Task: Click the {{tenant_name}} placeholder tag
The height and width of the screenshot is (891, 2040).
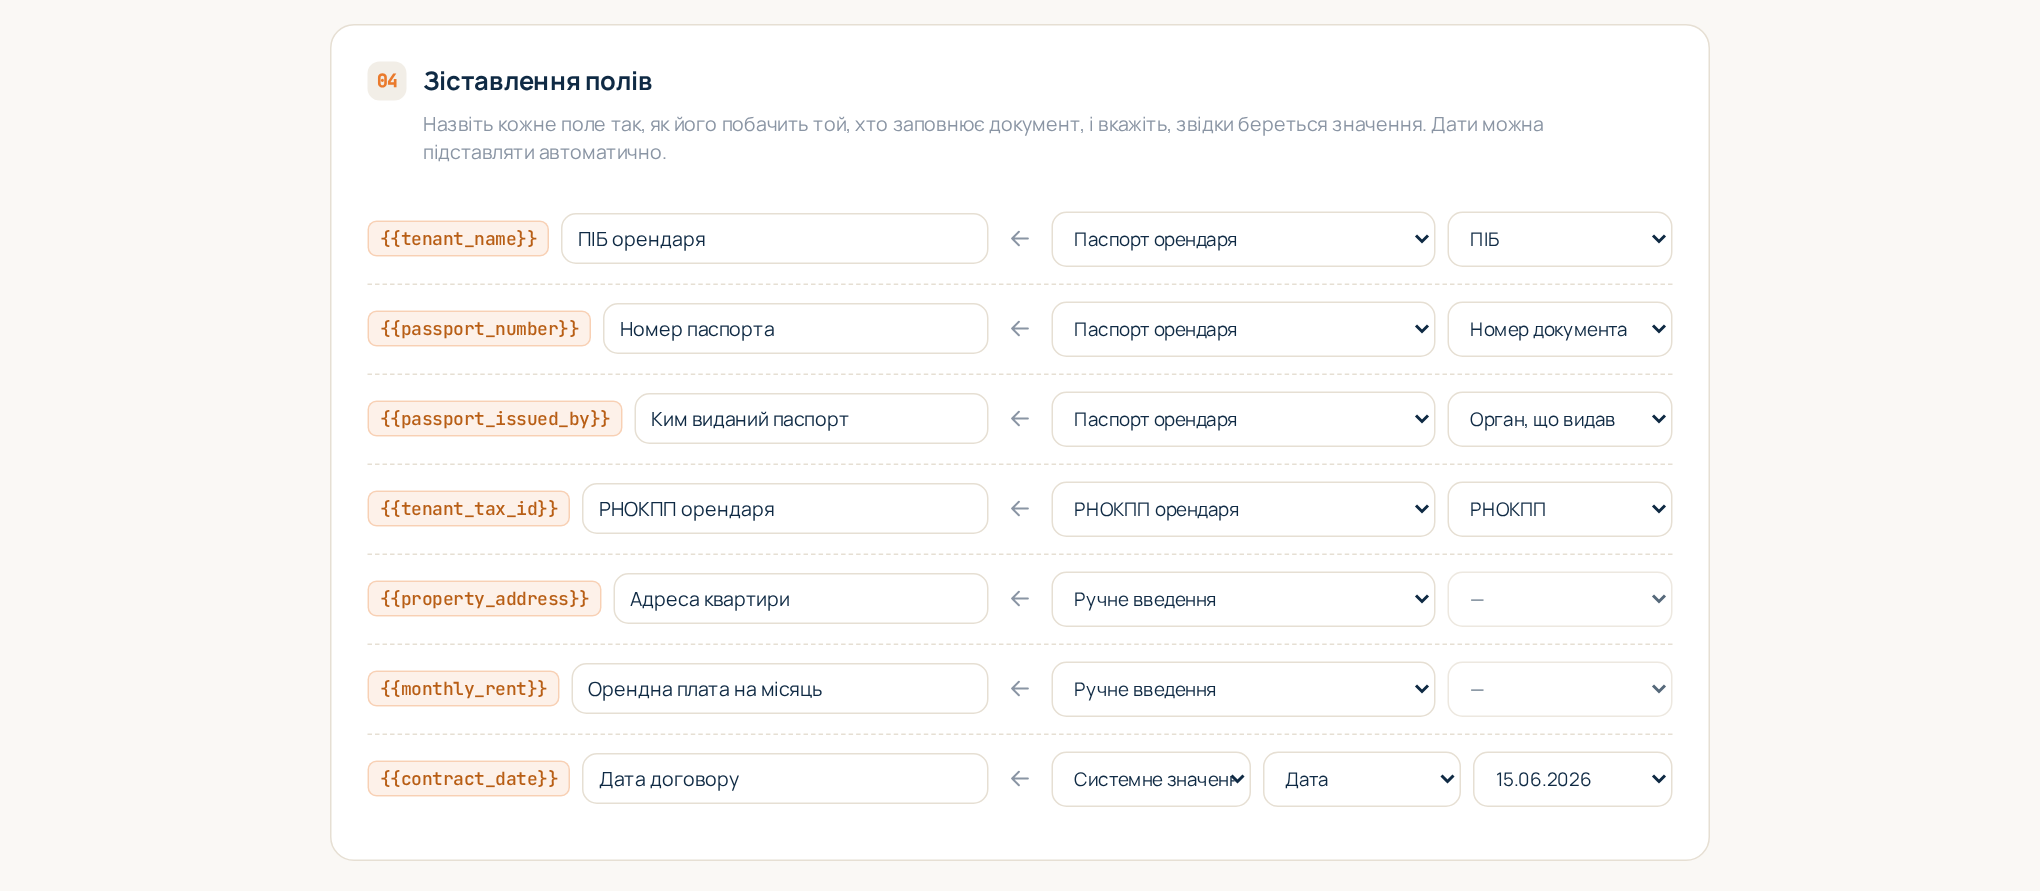Action: (x=458, y=239)
